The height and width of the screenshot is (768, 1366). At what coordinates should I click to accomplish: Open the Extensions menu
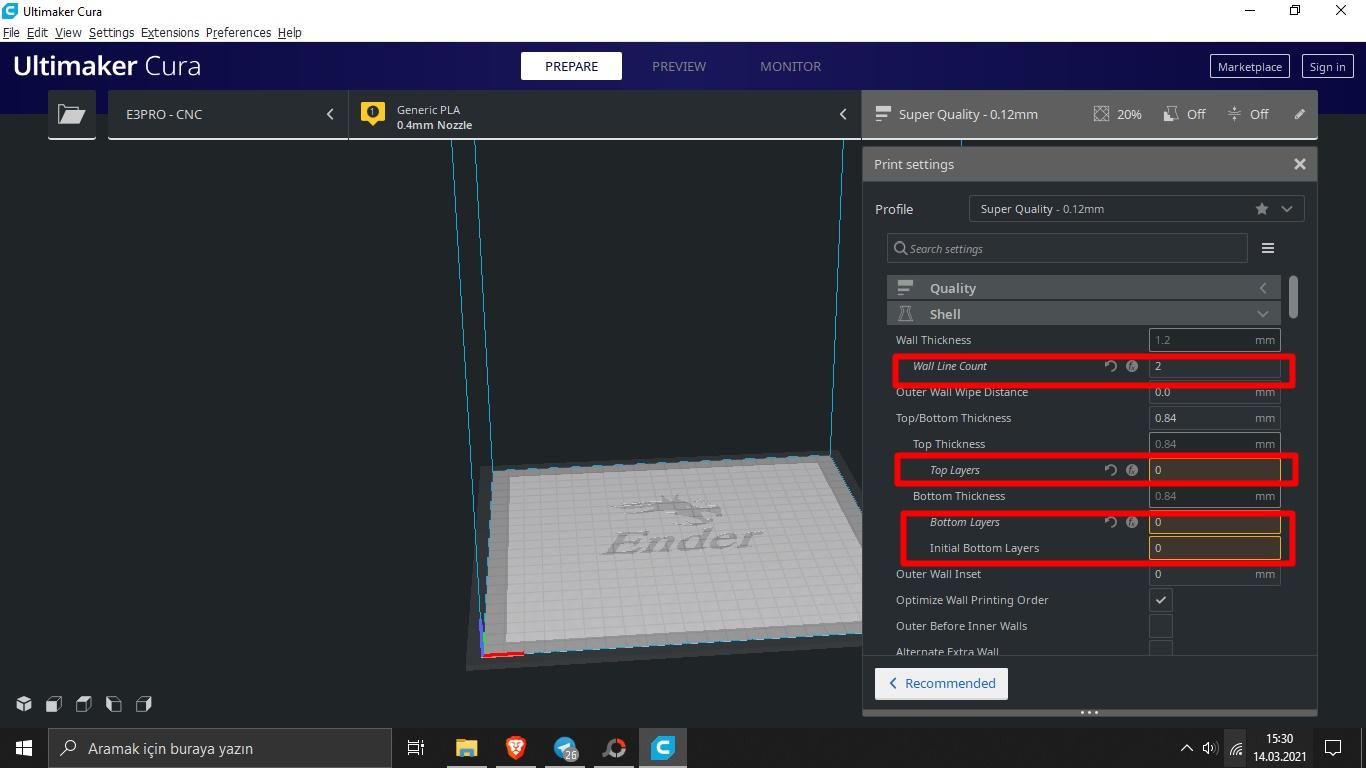(170, 32)
